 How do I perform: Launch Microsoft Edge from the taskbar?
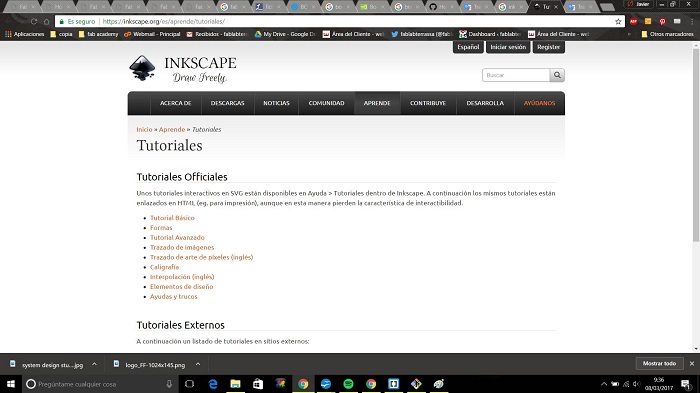point(213,384)
